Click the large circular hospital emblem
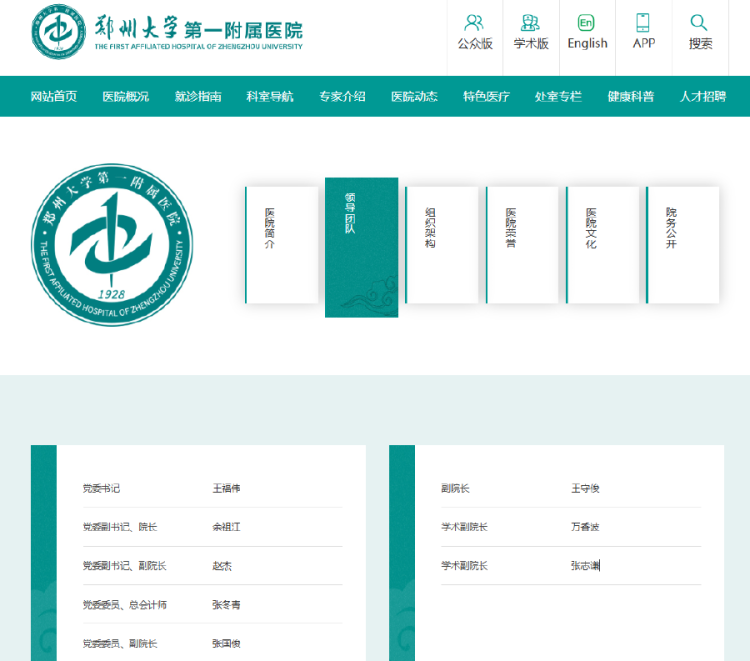The image size is (750, 661). (112, 245)
